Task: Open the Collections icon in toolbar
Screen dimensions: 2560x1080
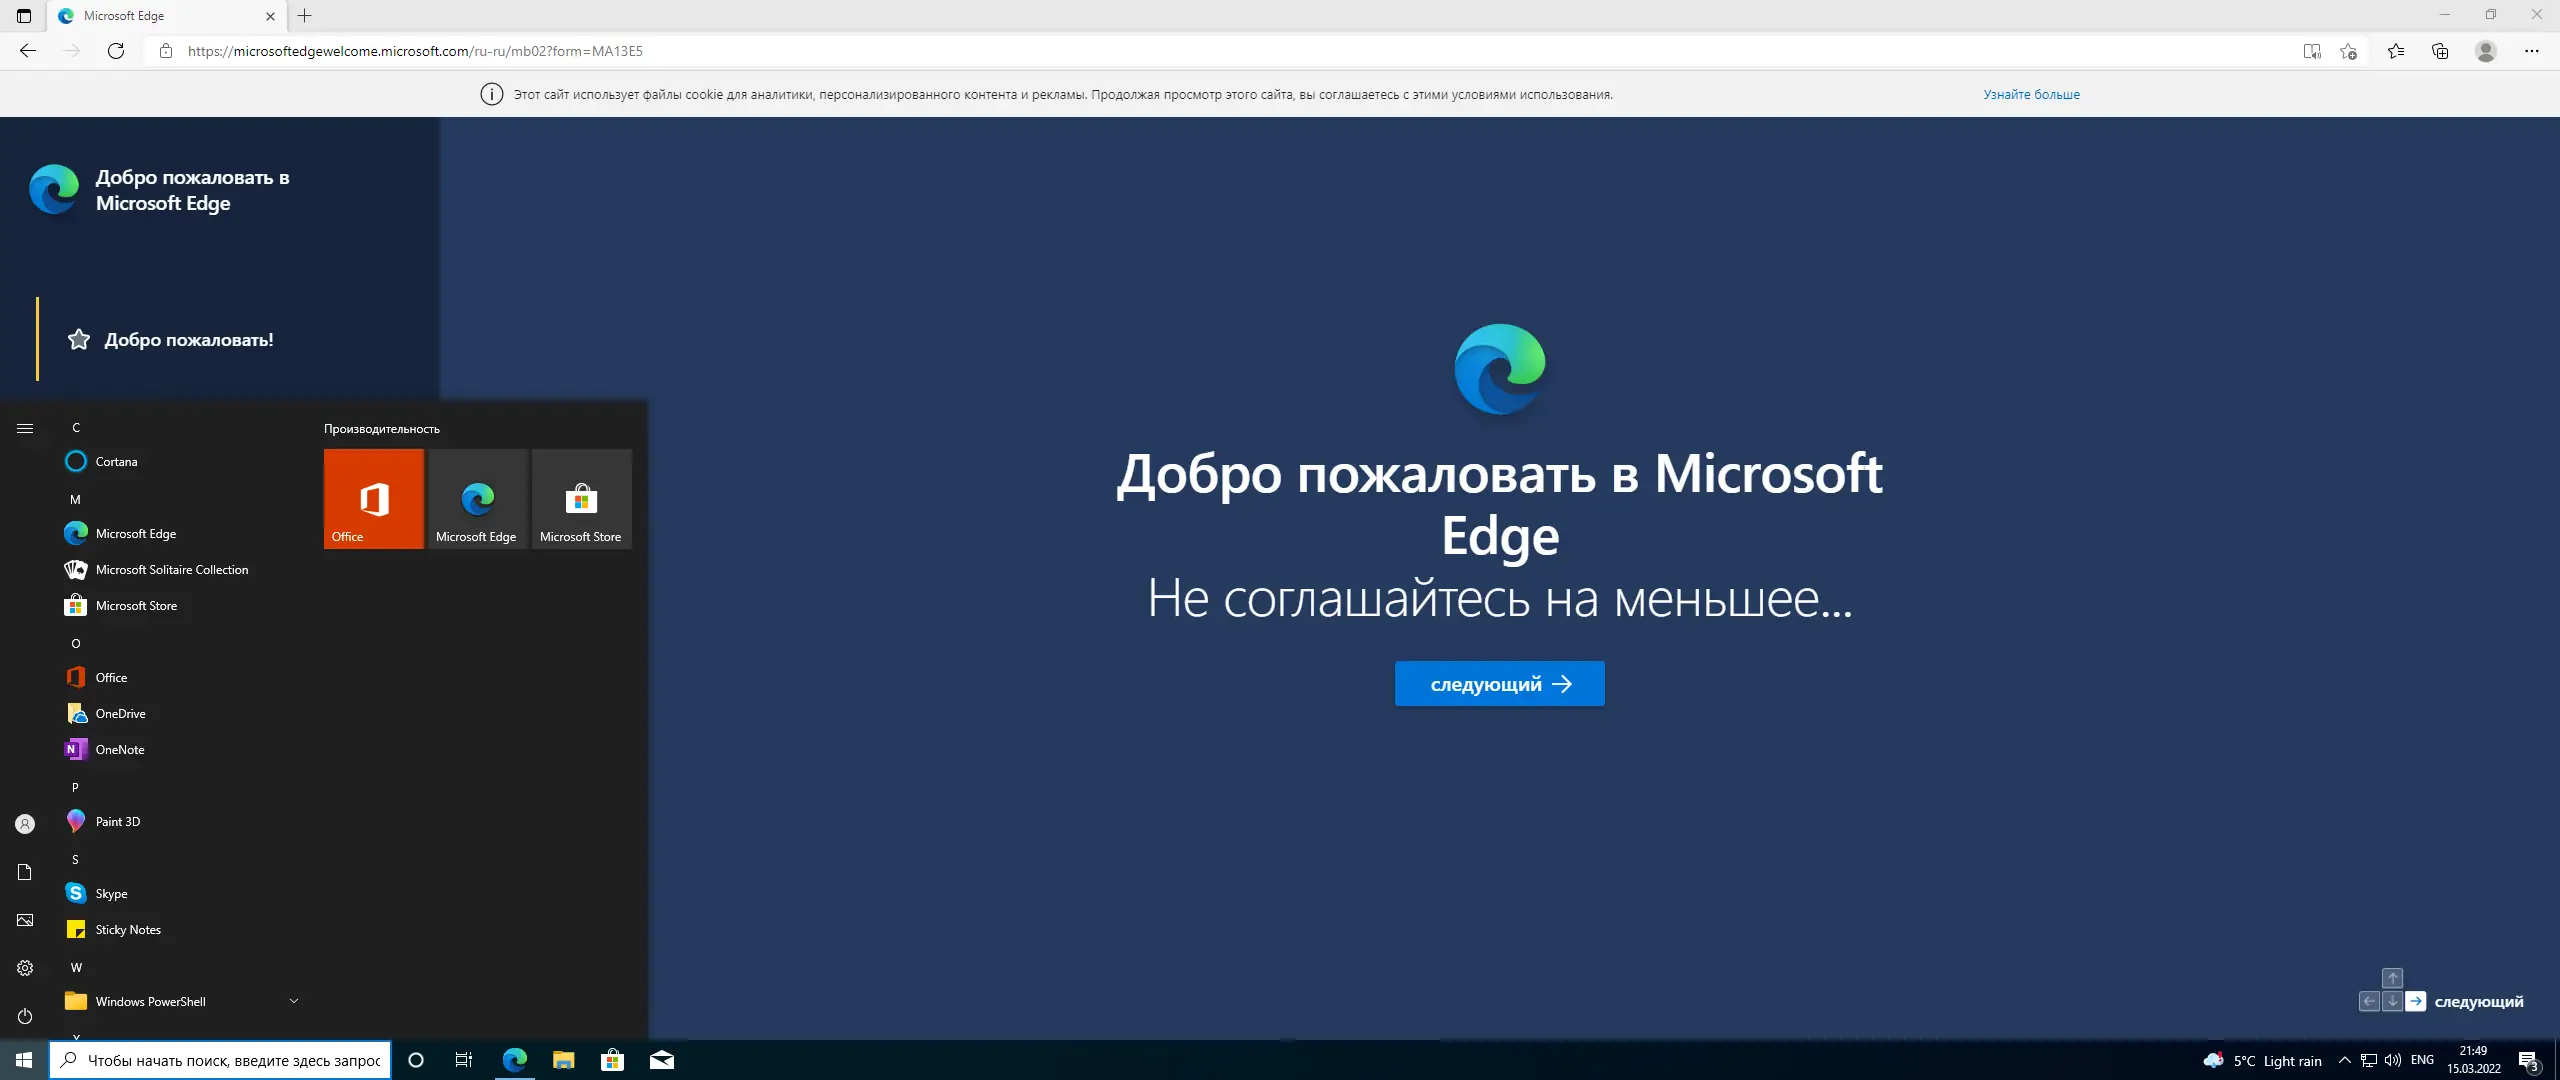Action: tap(2440, 51)
